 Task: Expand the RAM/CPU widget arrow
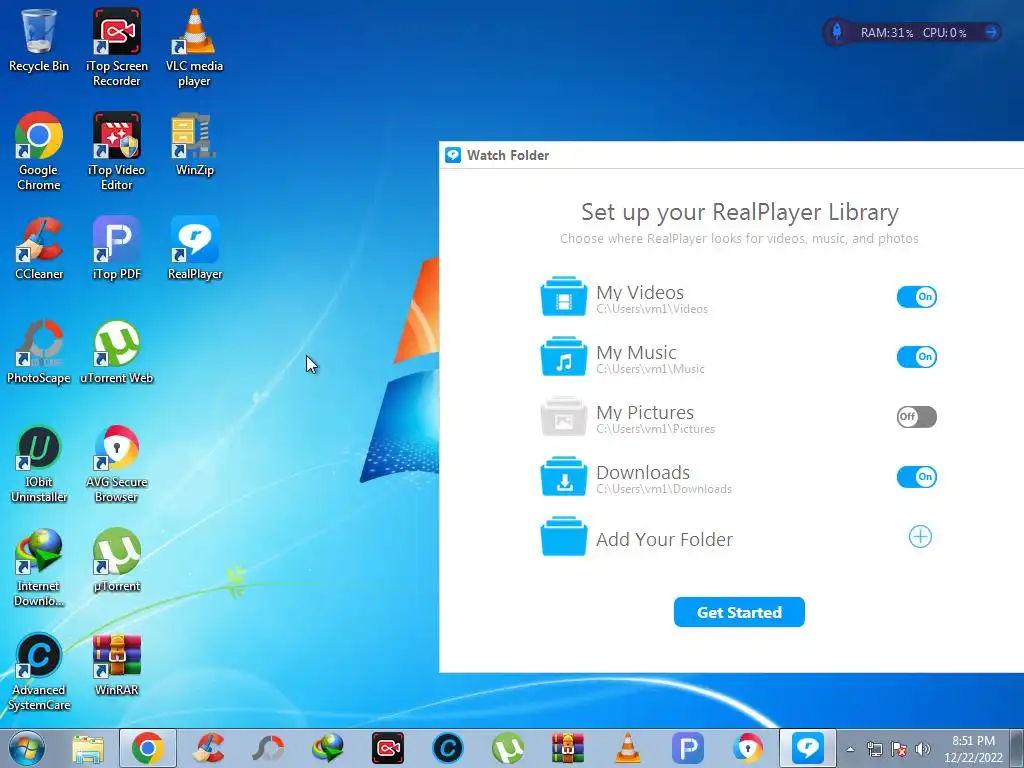point(992,31)
